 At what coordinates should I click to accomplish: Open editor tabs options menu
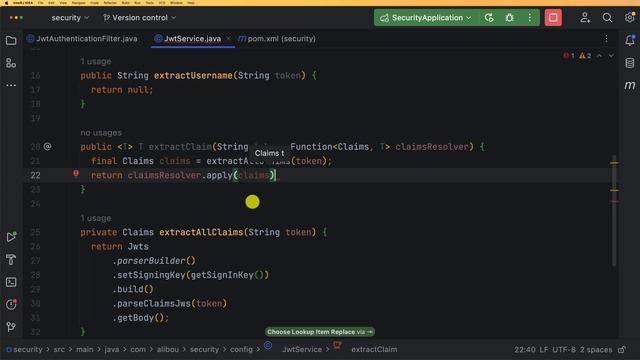point(607,39)
